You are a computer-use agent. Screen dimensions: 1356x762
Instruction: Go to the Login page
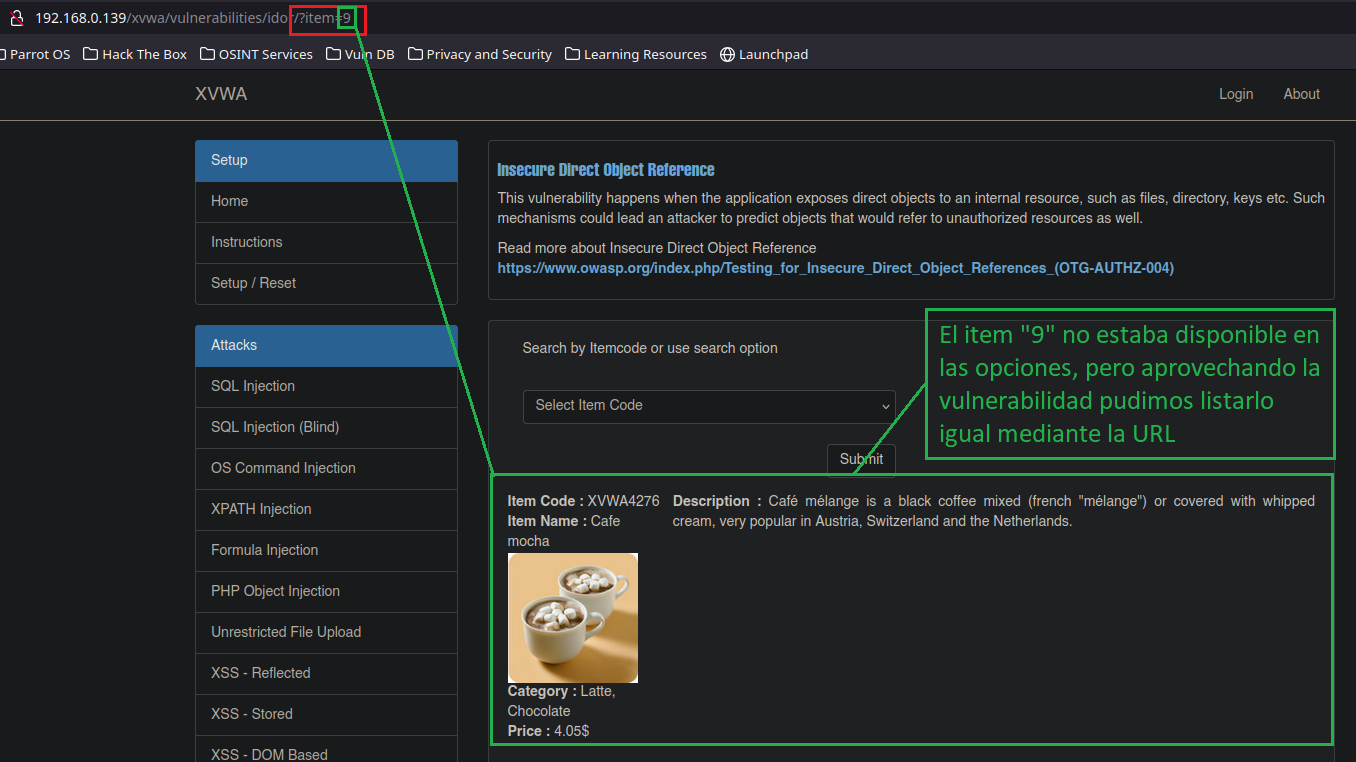(x=1236, y=94)
